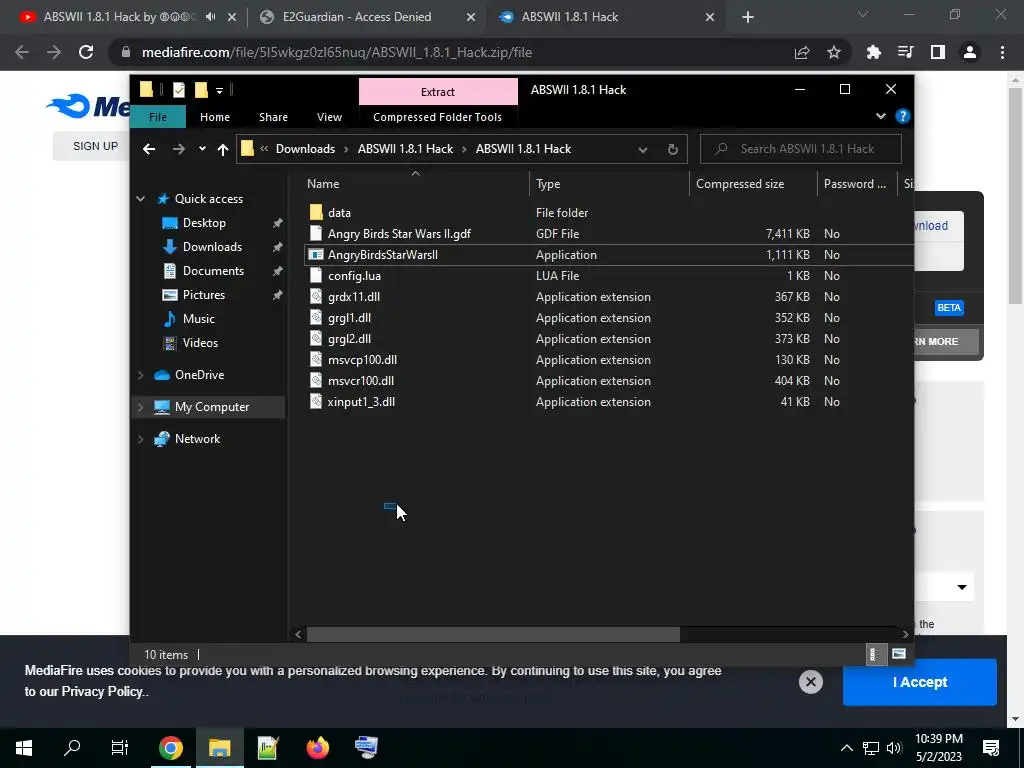Share this page icon in address bar

click(x=802, y=52)
